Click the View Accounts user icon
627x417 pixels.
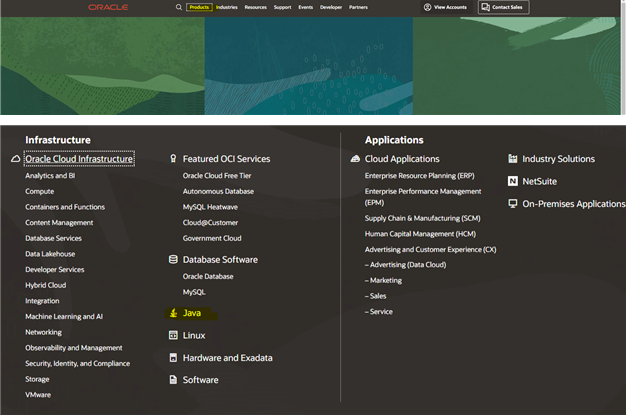427,7
